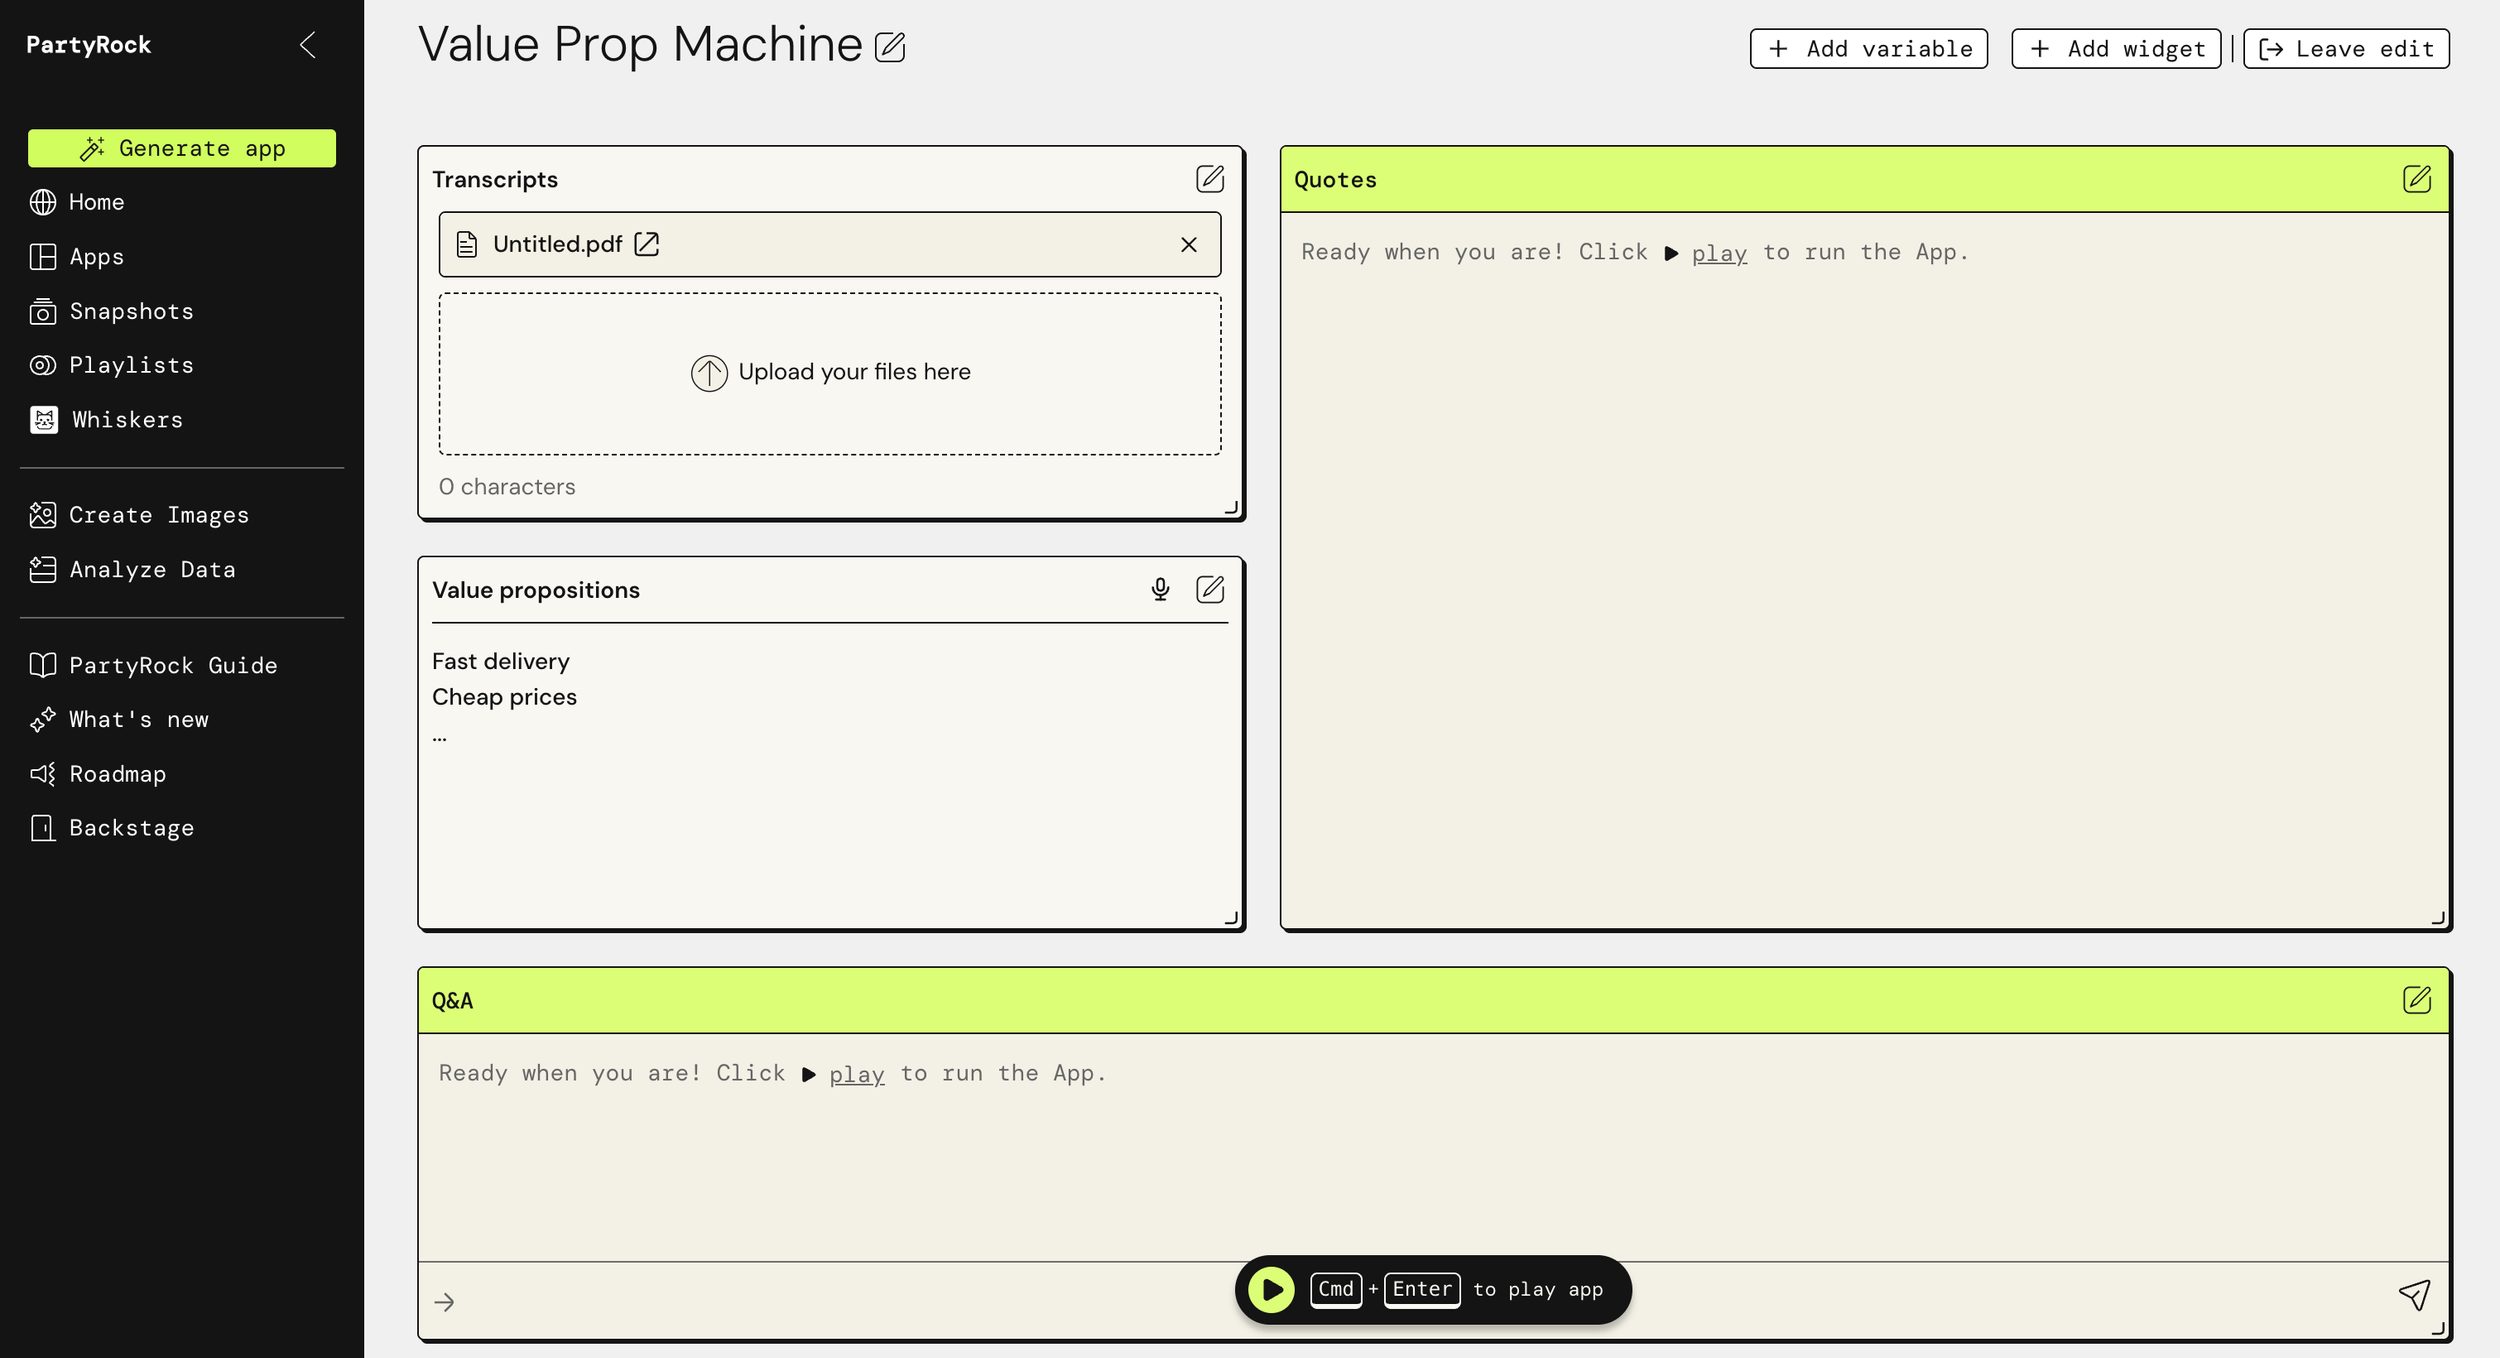
Task: Edit the Value propositions widget pencil icon
Action: click(1209, 589)
